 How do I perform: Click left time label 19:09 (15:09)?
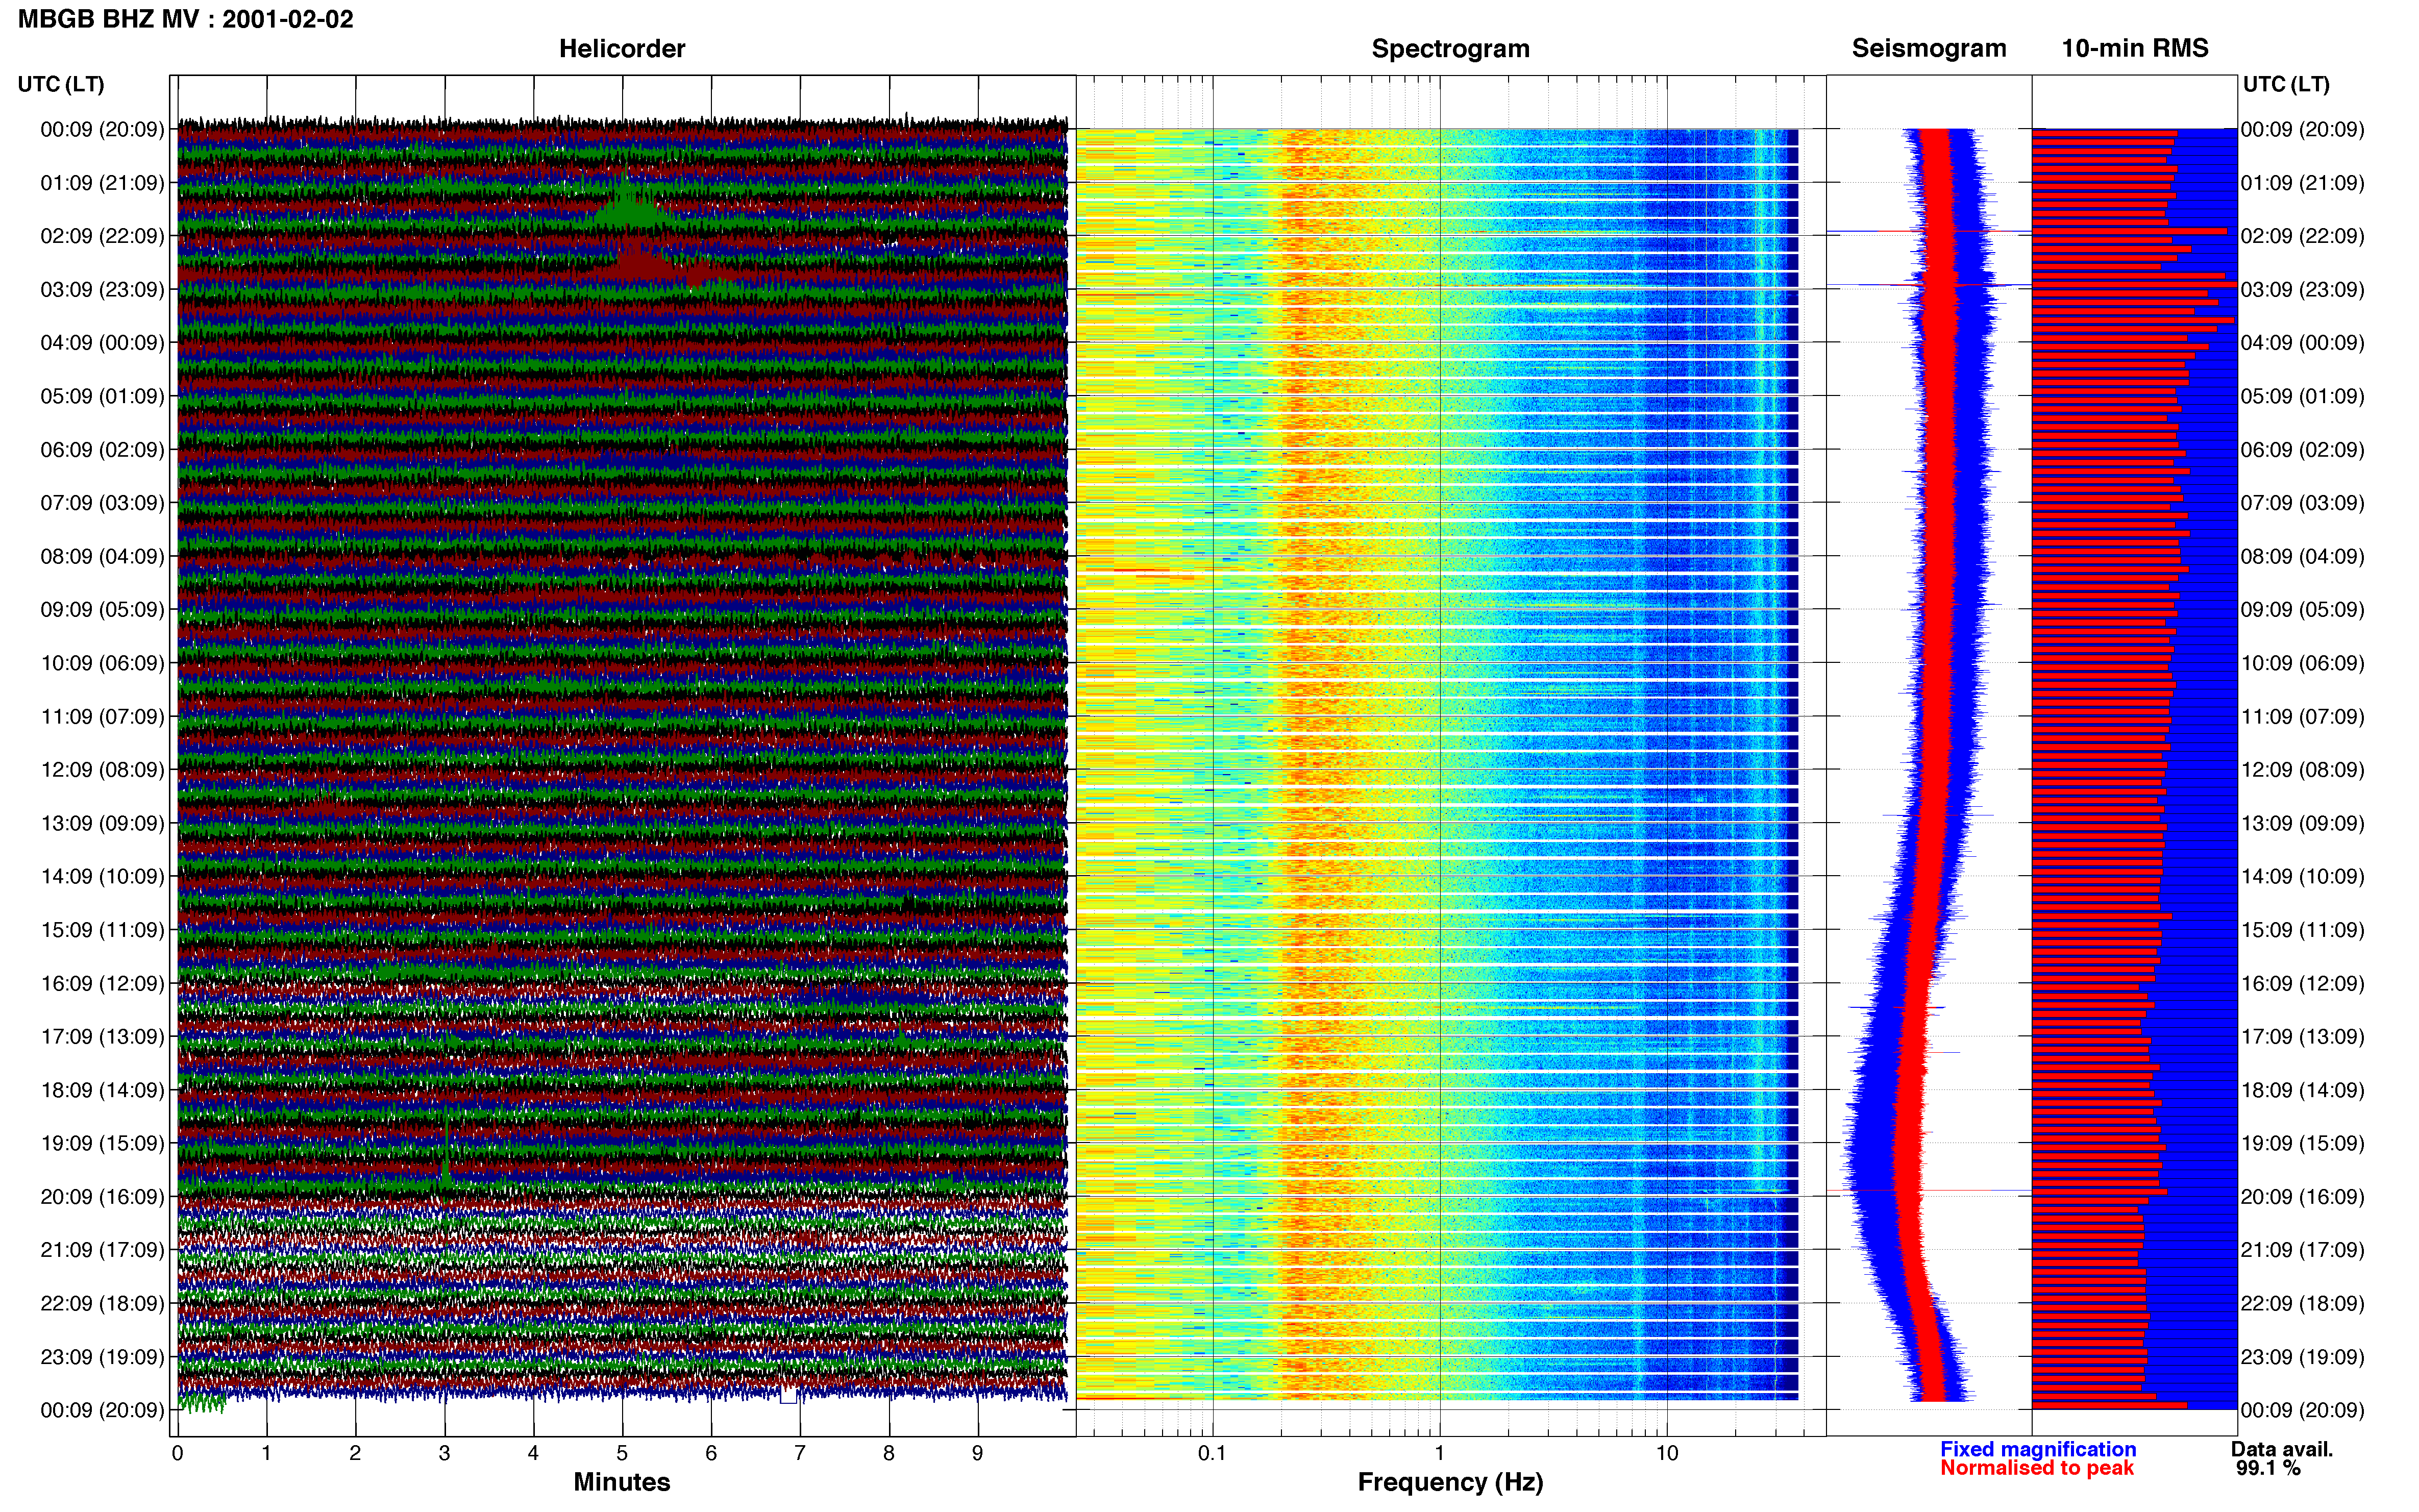[102, 1143]
